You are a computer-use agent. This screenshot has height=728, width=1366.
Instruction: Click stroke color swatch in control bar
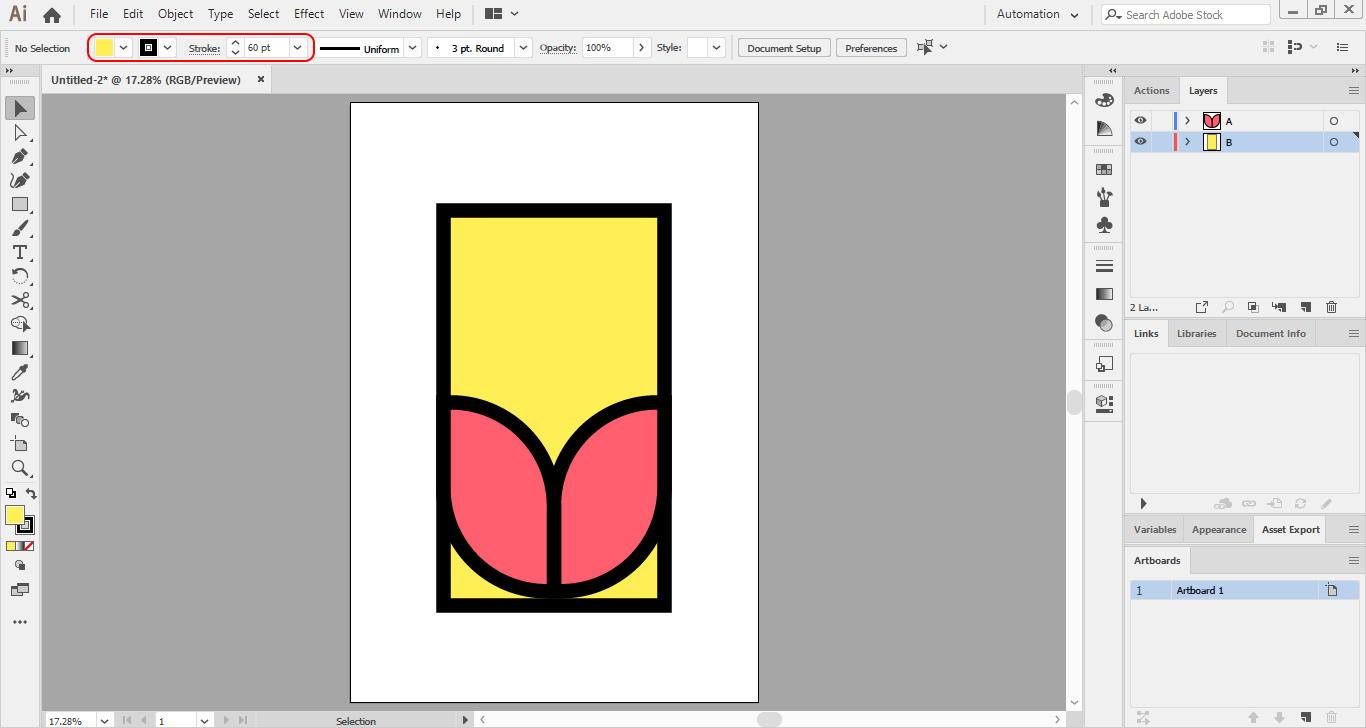point(149,48)
